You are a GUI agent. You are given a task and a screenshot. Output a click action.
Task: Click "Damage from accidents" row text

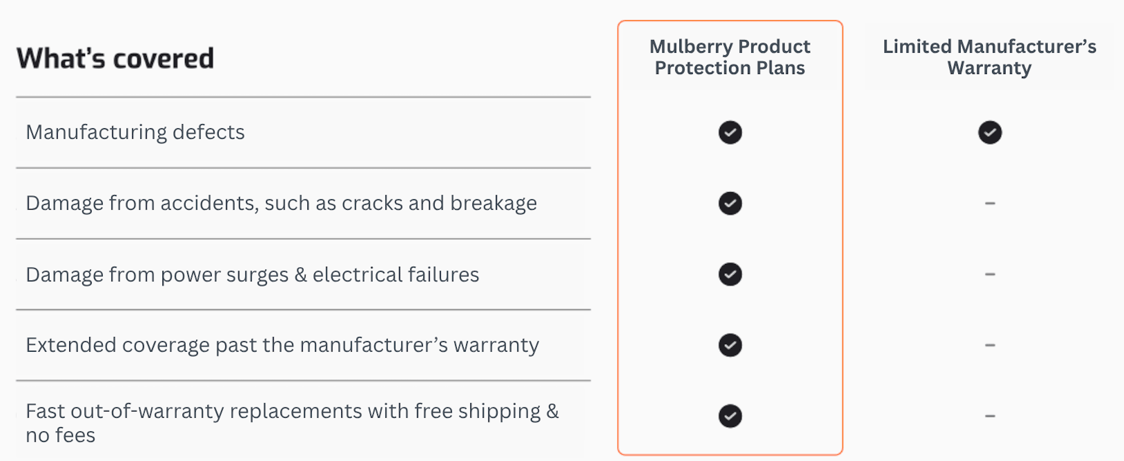pyautogui.click(x=281, y=203)
